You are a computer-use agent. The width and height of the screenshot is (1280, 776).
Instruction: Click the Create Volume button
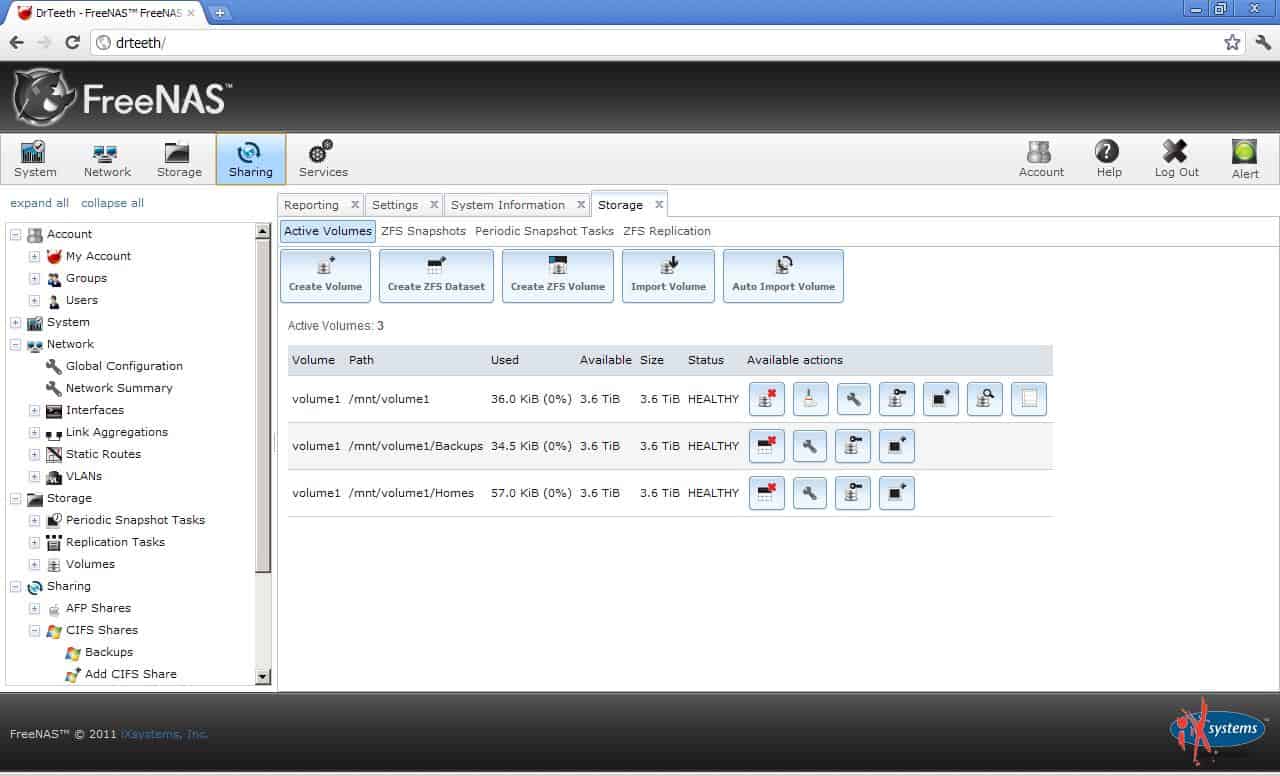[x=325, y=276]
